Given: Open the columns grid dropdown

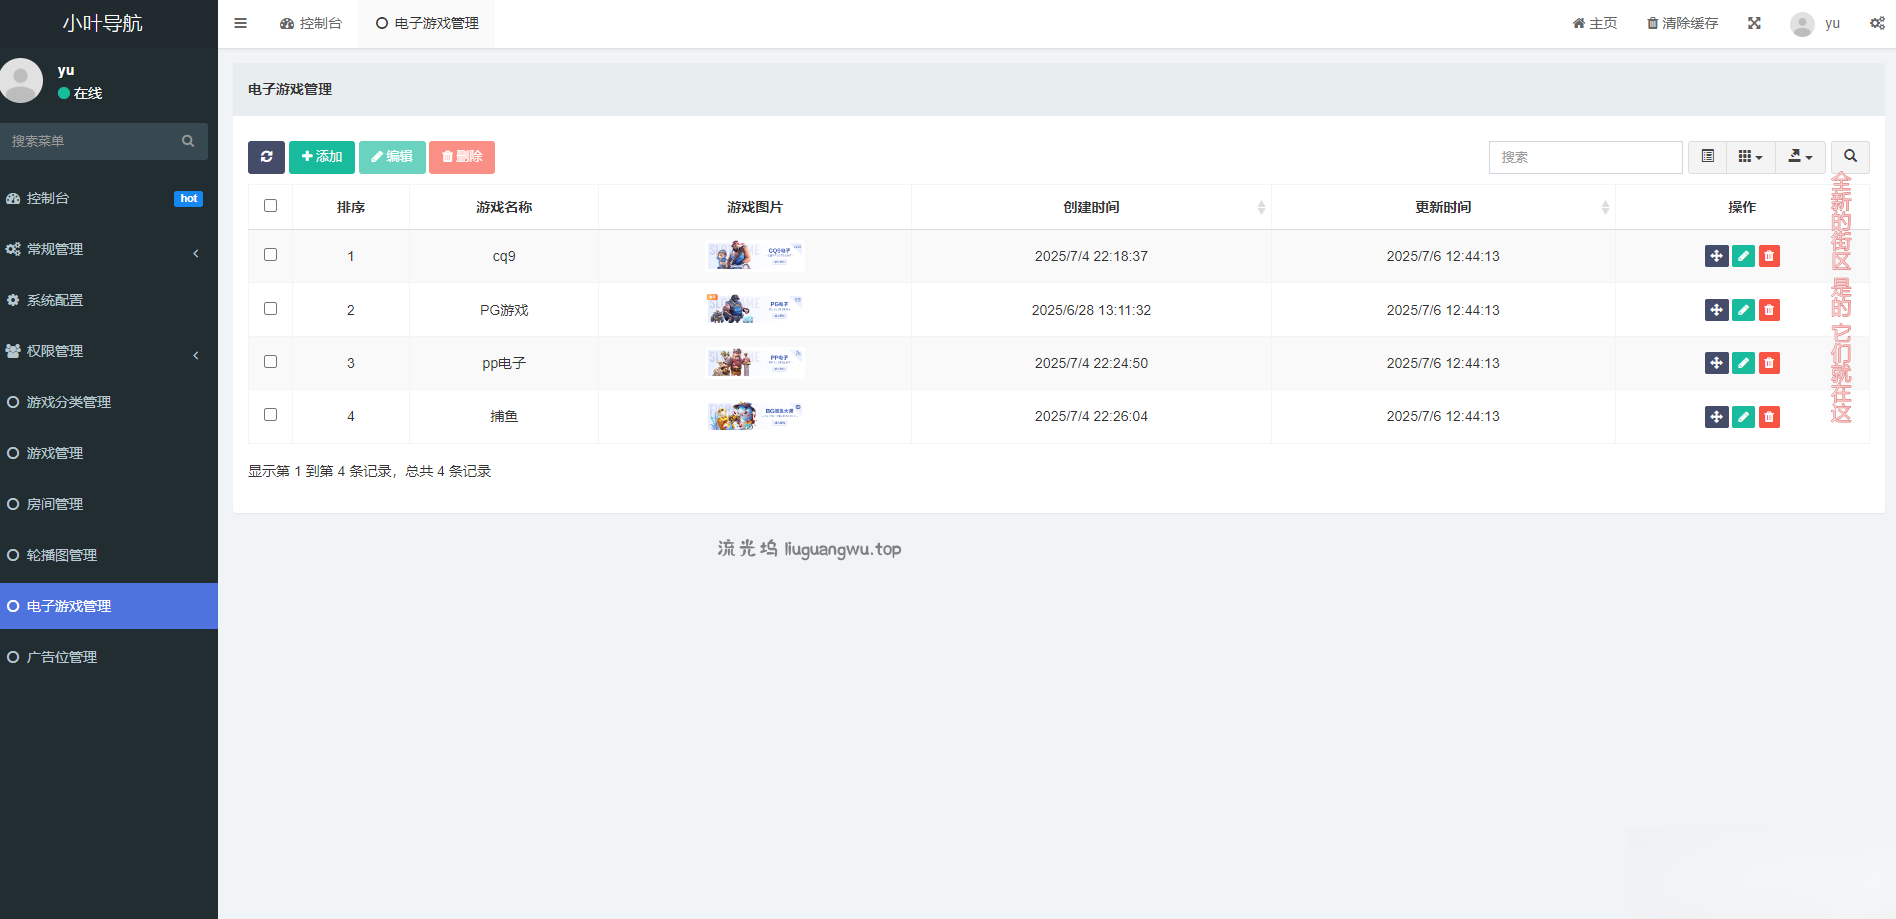Looking at the screenshot, I should pyautogui.click(x=1750, y=157).
